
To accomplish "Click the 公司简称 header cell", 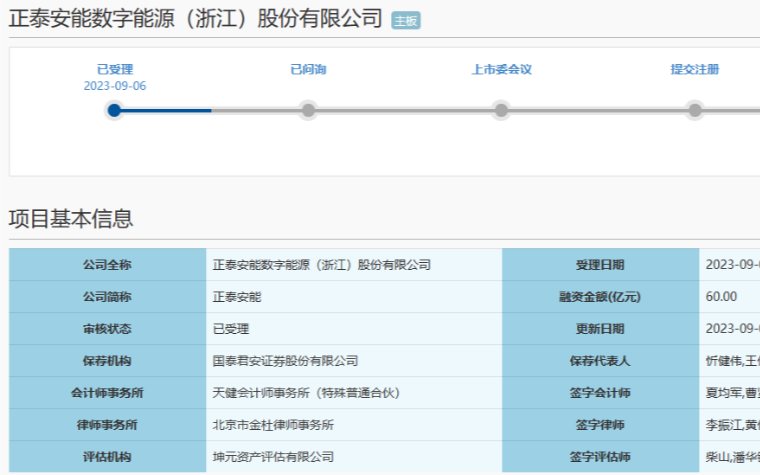I will [108, 297].
